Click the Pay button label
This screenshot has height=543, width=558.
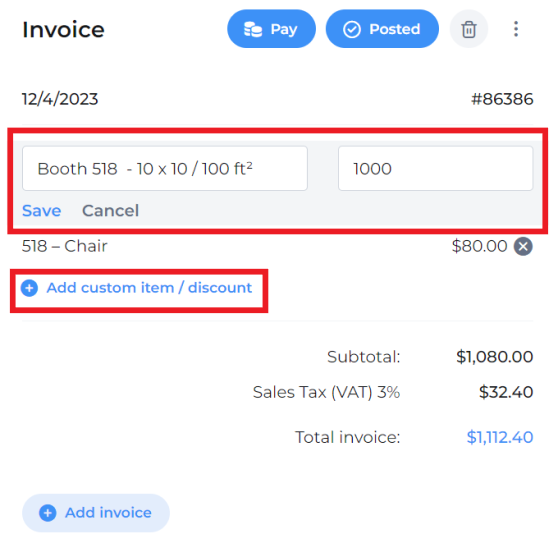(x=283, y=29)
